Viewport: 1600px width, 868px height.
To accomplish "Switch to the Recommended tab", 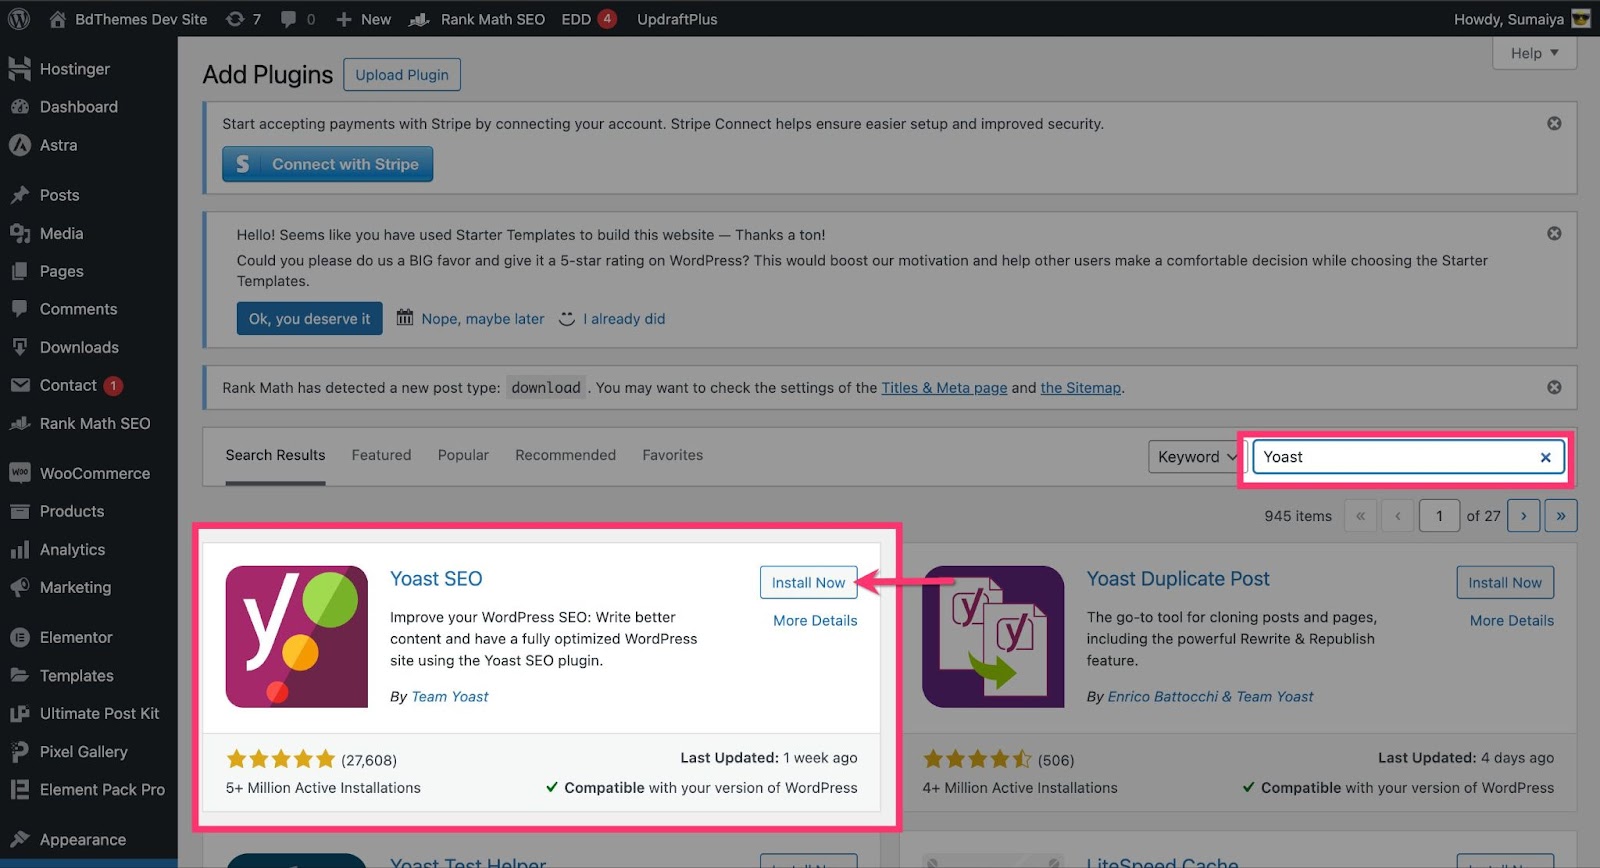I will (565, 455).
